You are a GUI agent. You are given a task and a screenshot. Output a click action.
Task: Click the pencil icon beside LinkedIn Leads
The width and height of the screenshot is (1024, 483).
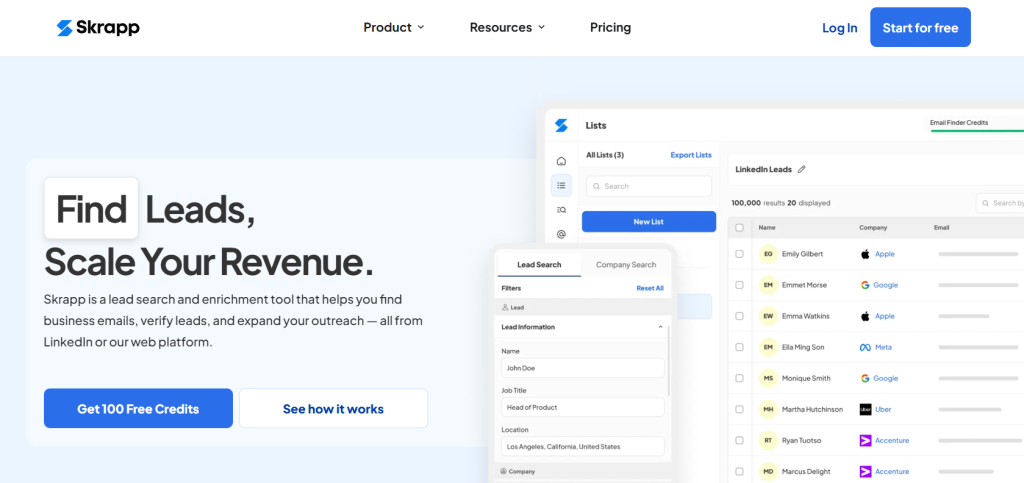point(801,170)
